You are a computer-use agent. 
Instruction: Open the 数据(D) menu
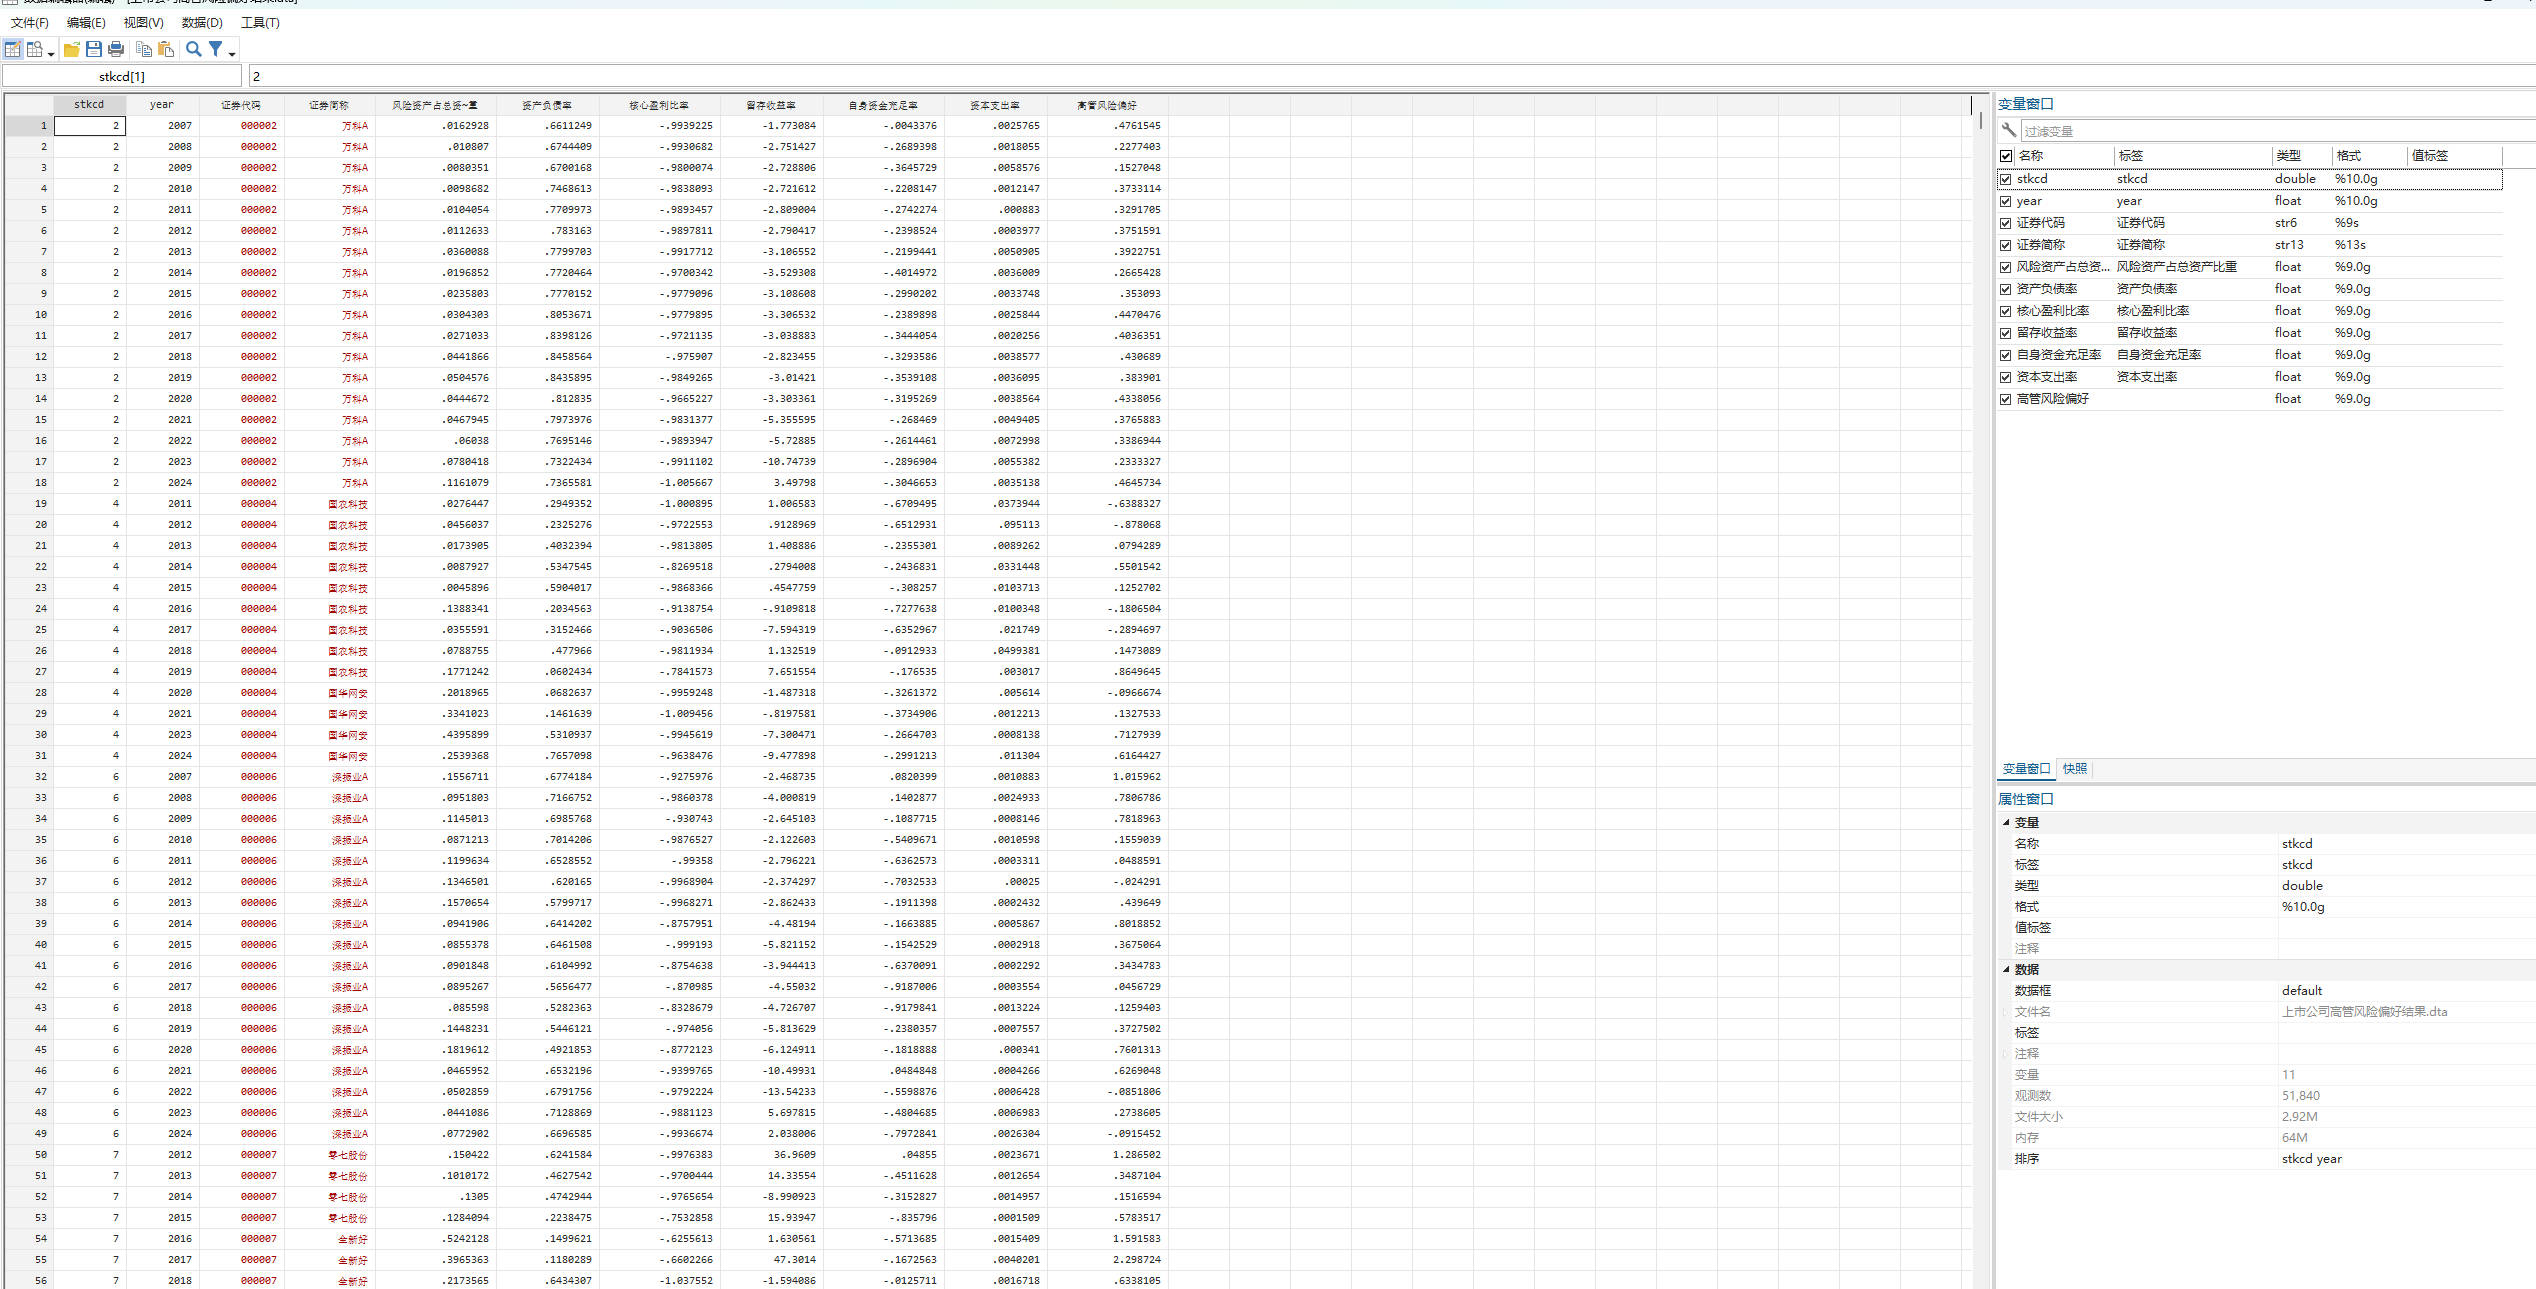click(x=202, y=22)
